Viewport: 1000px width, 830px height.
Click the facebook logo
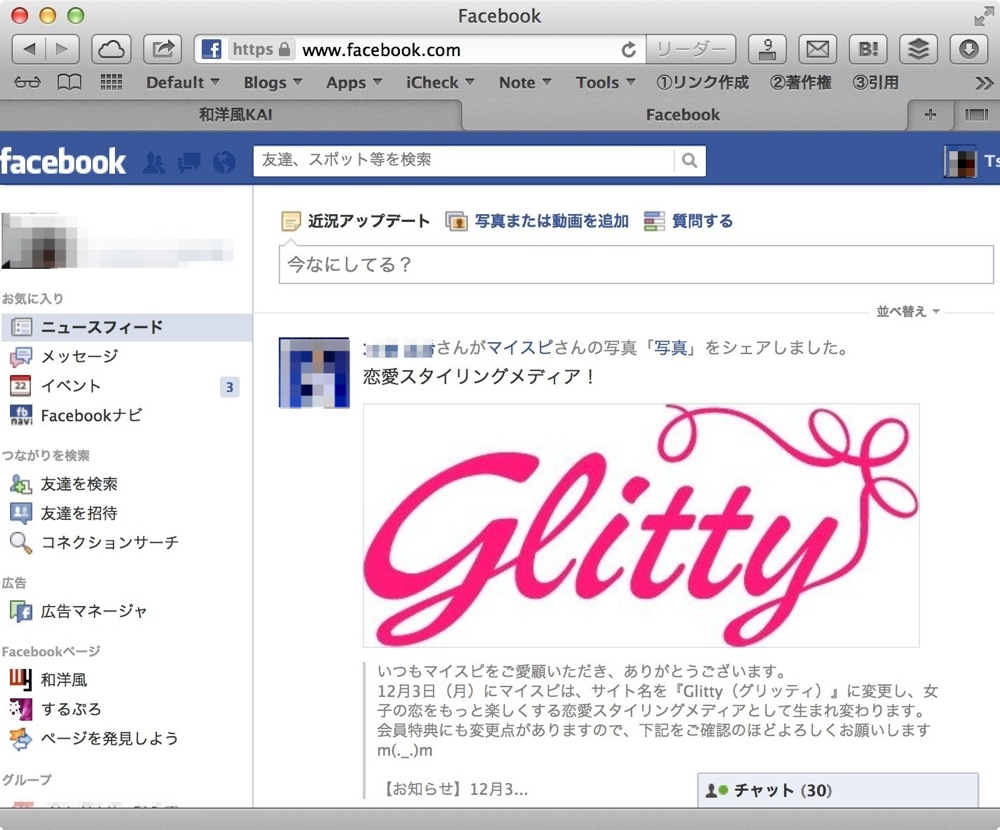(62, 161)
